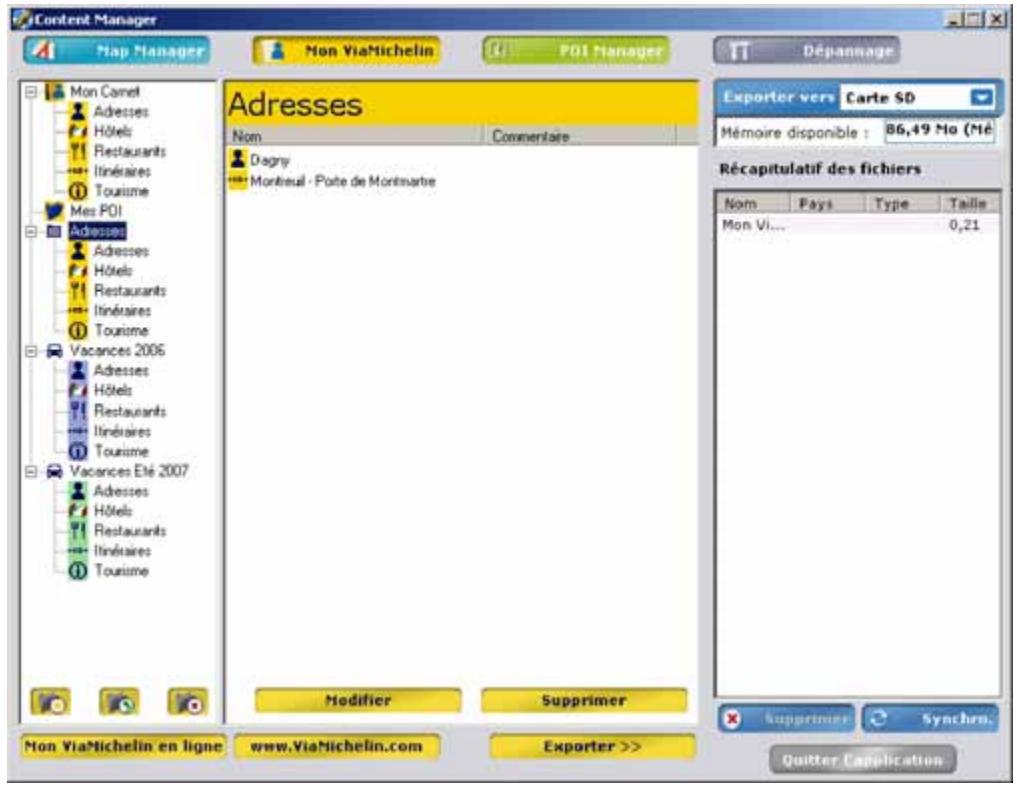
Task: Select Itinéraires icon under Vacances Eté 2007
Action: pyautogui.click(x=78, y=551)
